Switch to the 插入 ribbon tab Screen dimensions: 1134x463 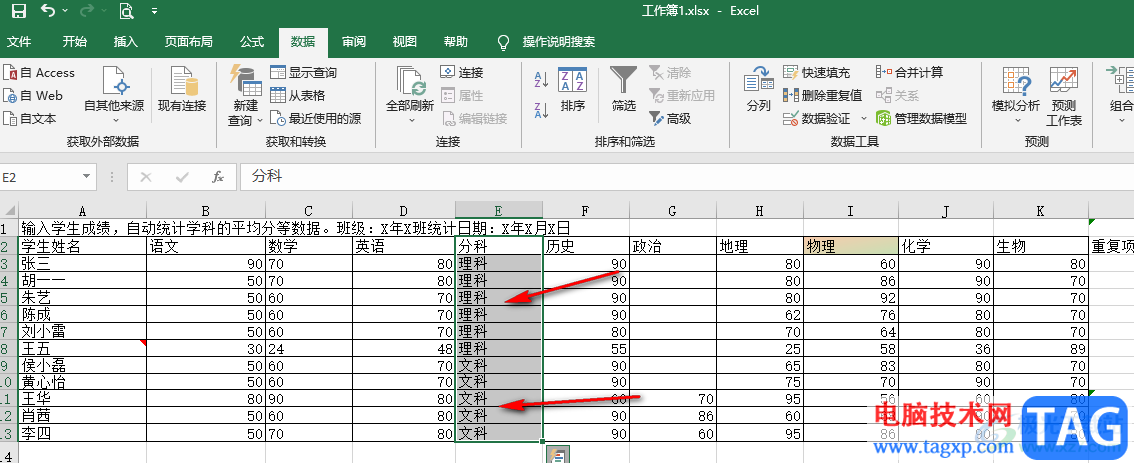point(126,42)
